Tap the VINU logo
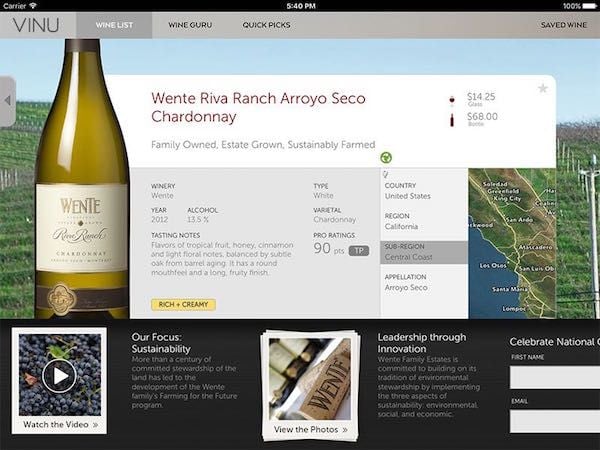The height and width of the screenshot is (450, 600). [35, 25]
